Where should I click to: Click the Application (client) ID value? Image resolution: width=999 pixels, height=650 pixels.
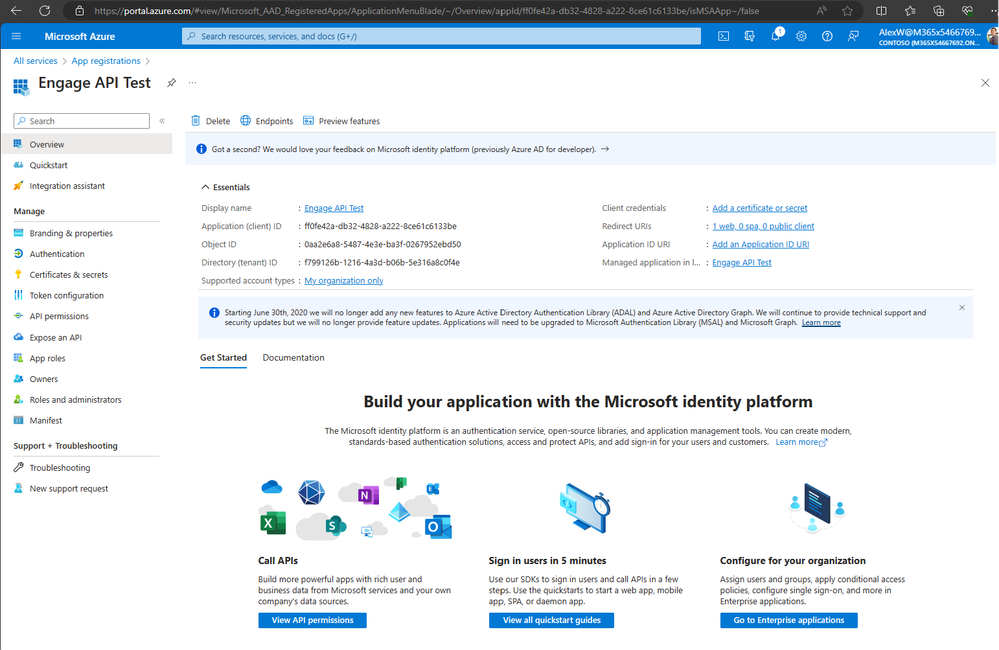coord(380,226)
